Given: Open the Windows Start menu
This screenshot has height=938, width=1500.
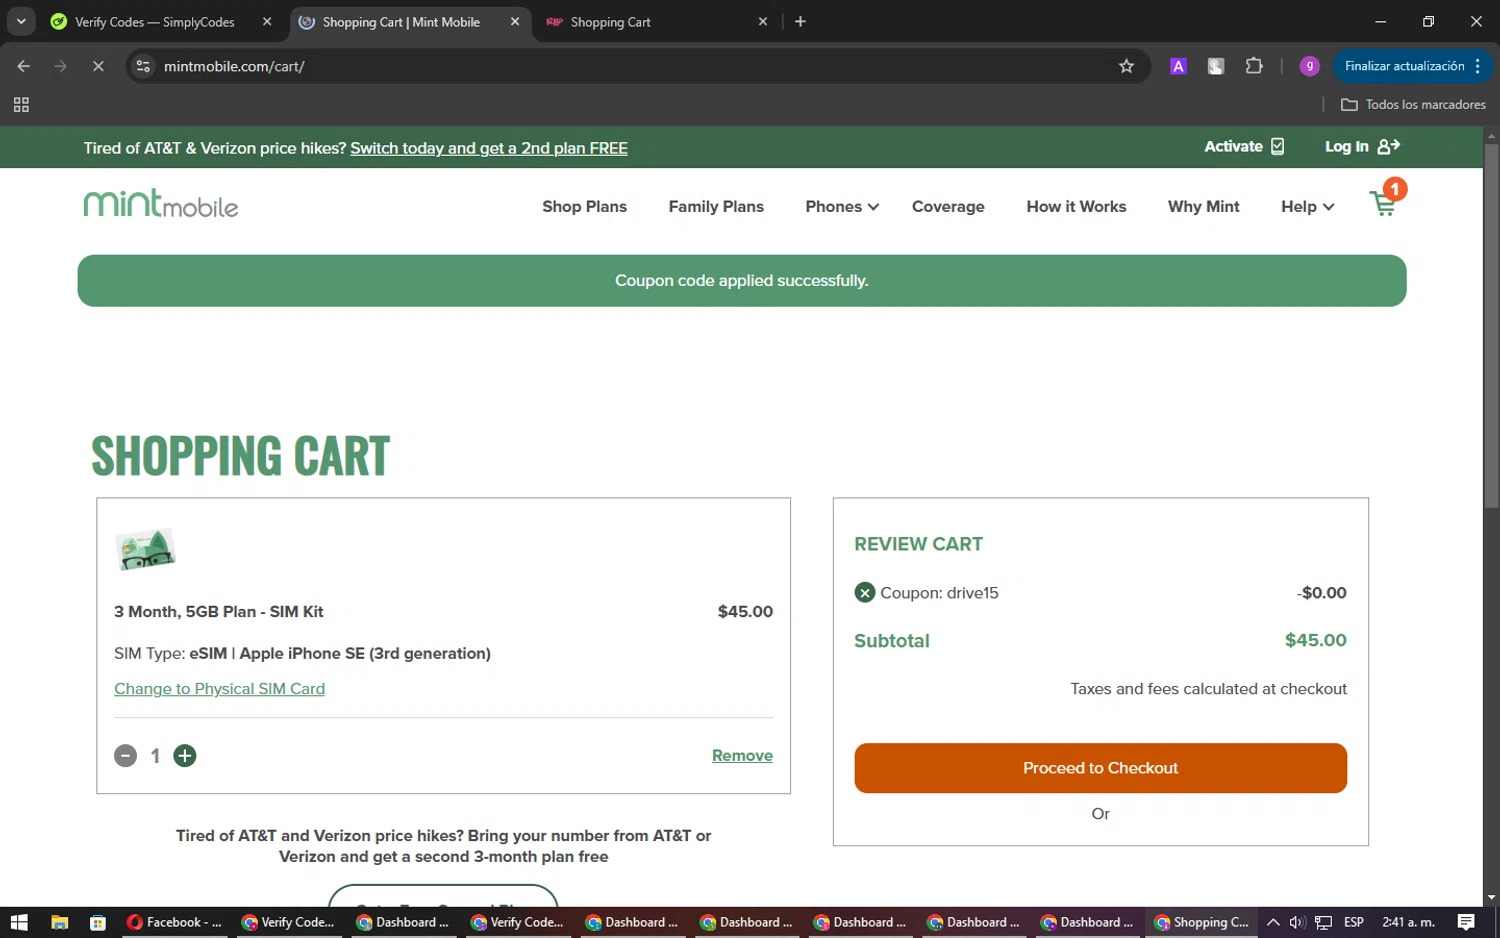Looking at the screenshot, I should pos(19,922).
